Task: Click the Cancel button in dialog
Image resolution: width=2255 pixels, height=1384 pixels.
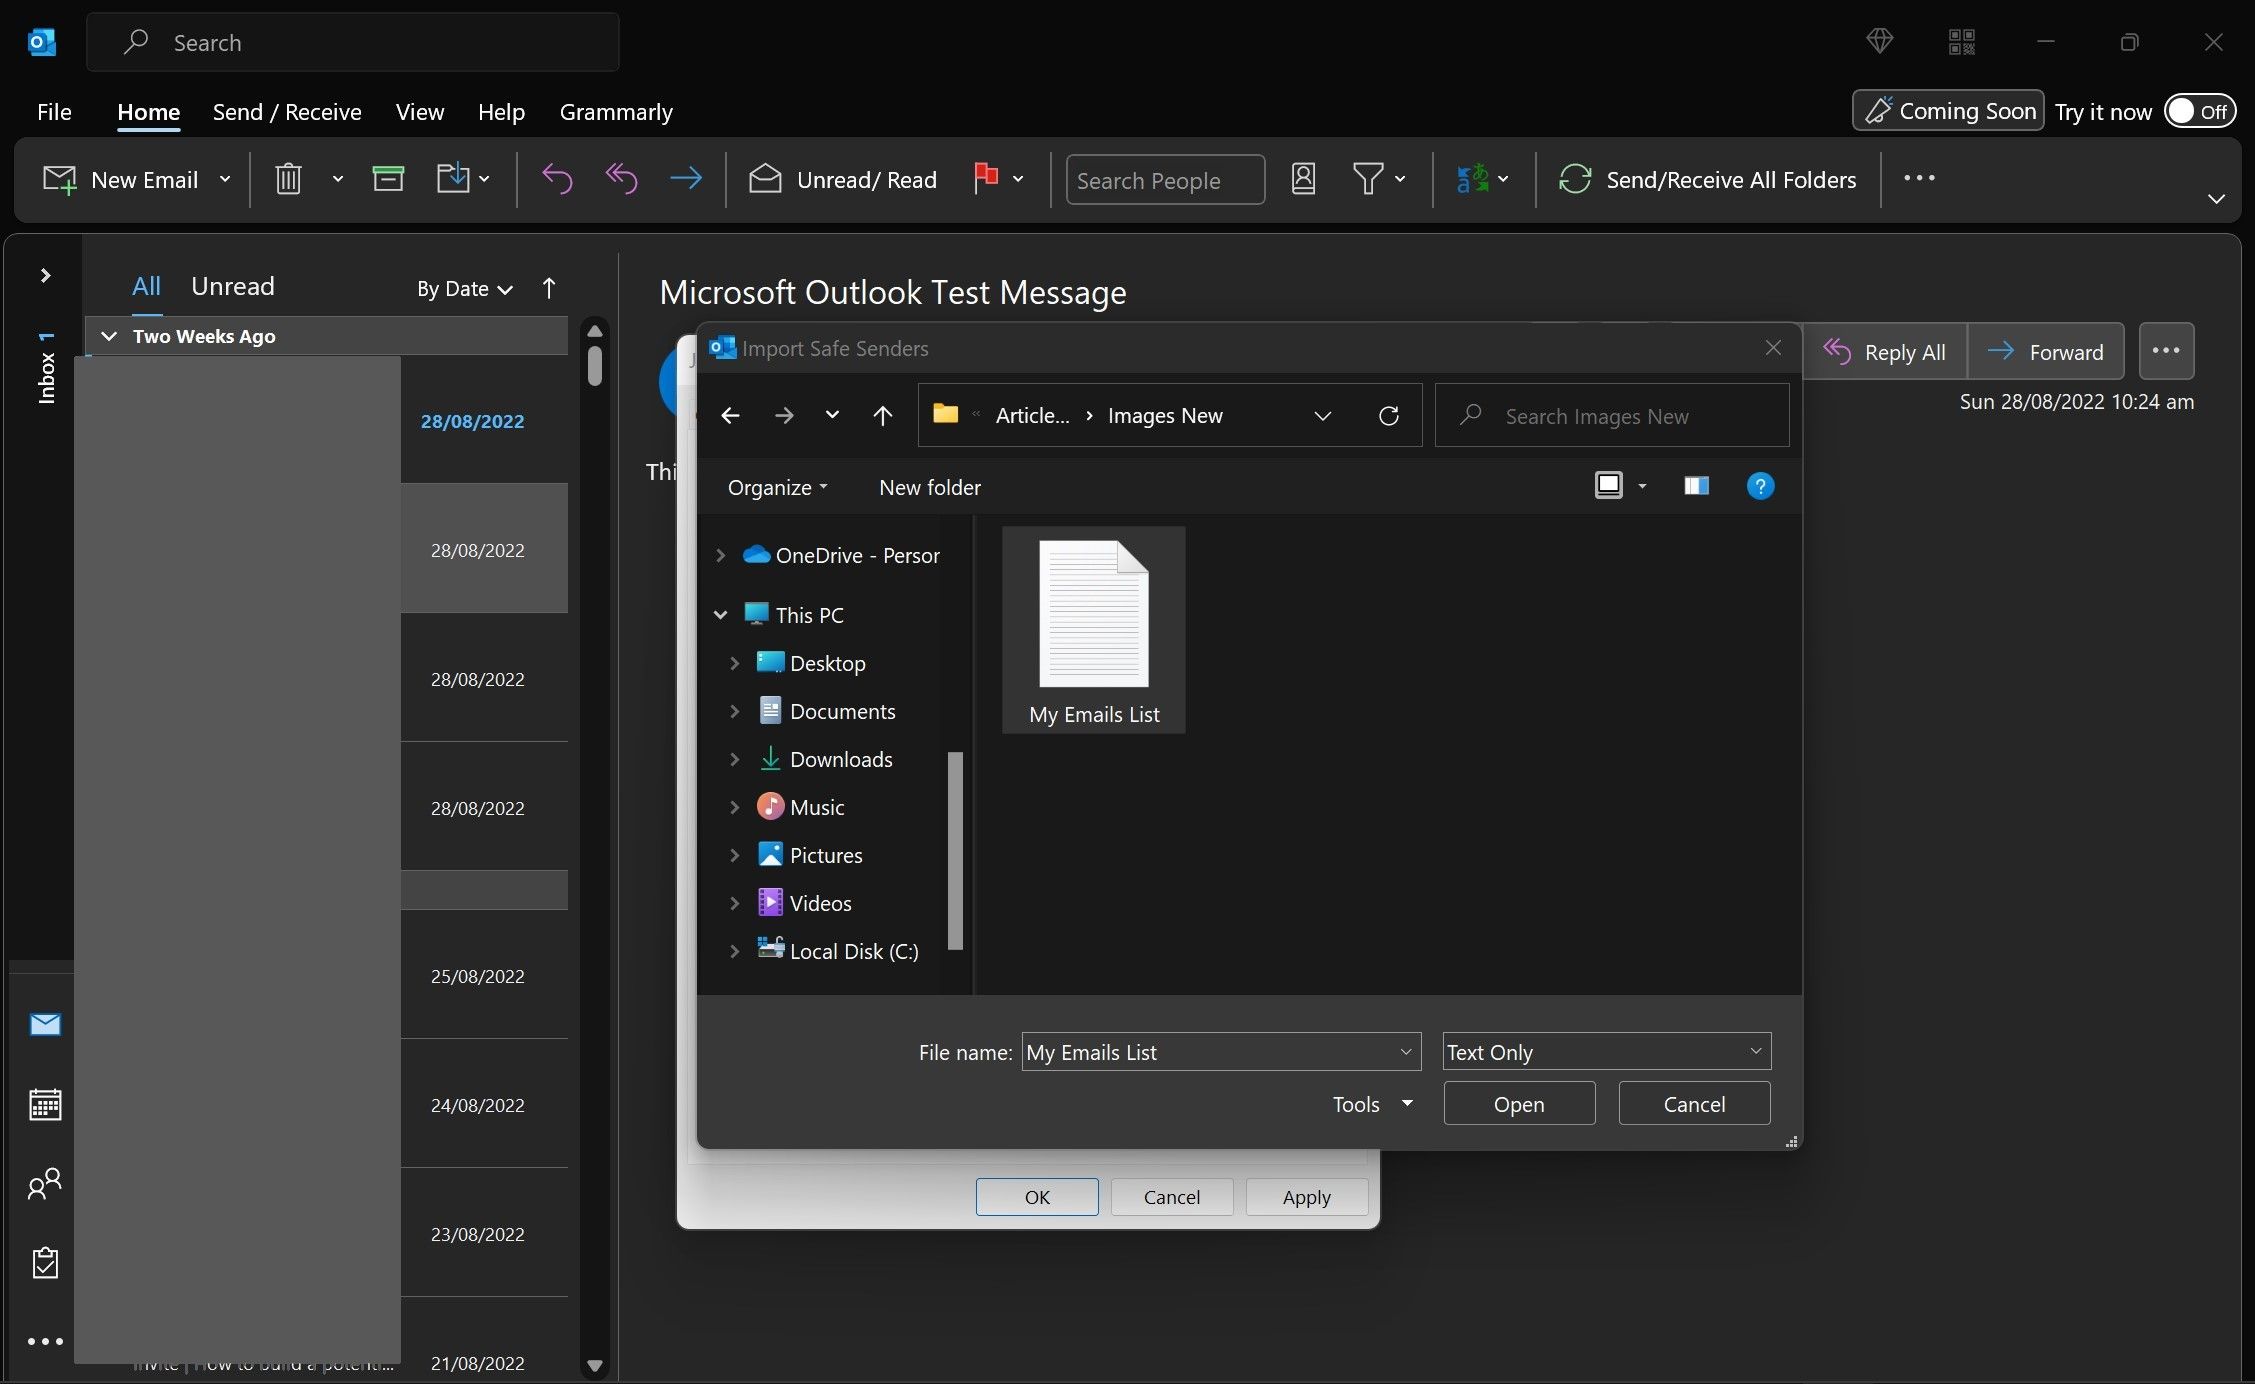Action: pyautogui.click(x=1694, y=1102)
